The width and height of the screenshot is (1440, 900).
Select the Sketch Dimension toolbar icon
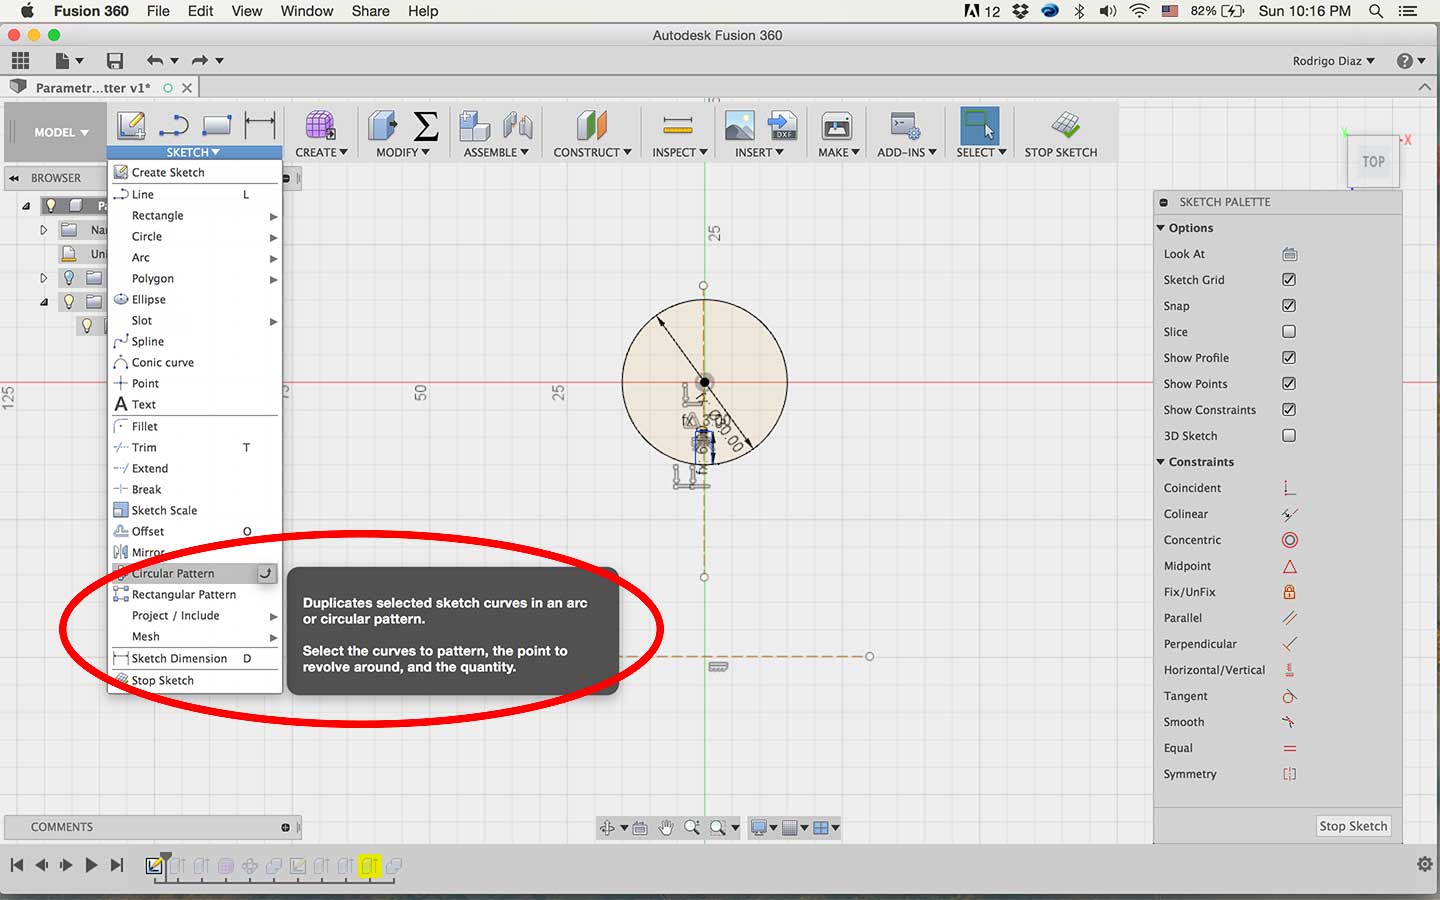[260, 126]
